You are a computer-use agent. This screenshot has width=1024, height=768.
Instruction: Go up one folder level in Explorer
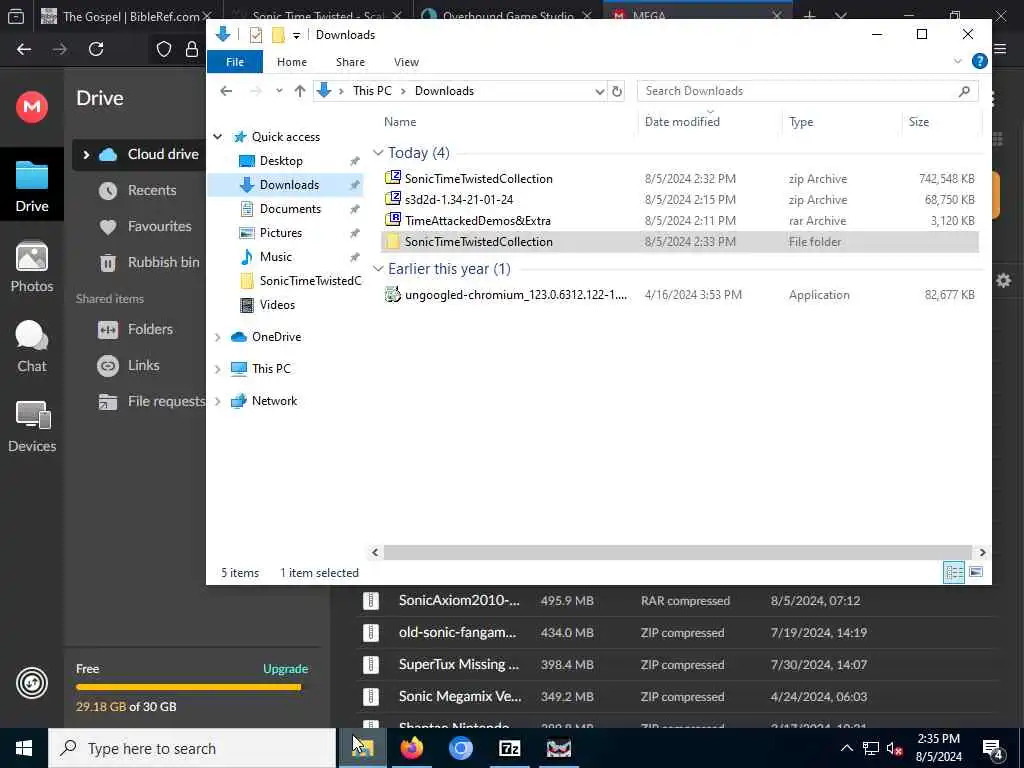coord(300,91)
